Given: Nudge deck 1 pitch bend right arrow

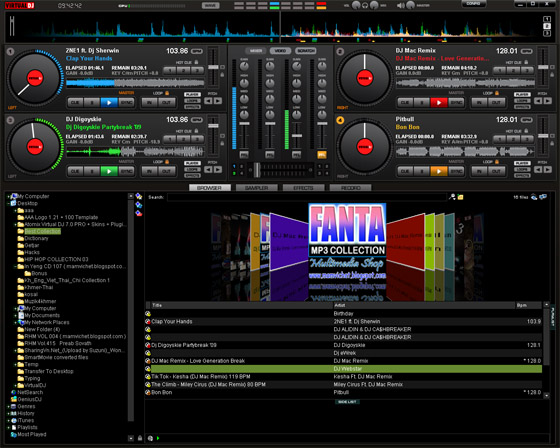Looking at the screenshot, I should [x=218, y=101].
